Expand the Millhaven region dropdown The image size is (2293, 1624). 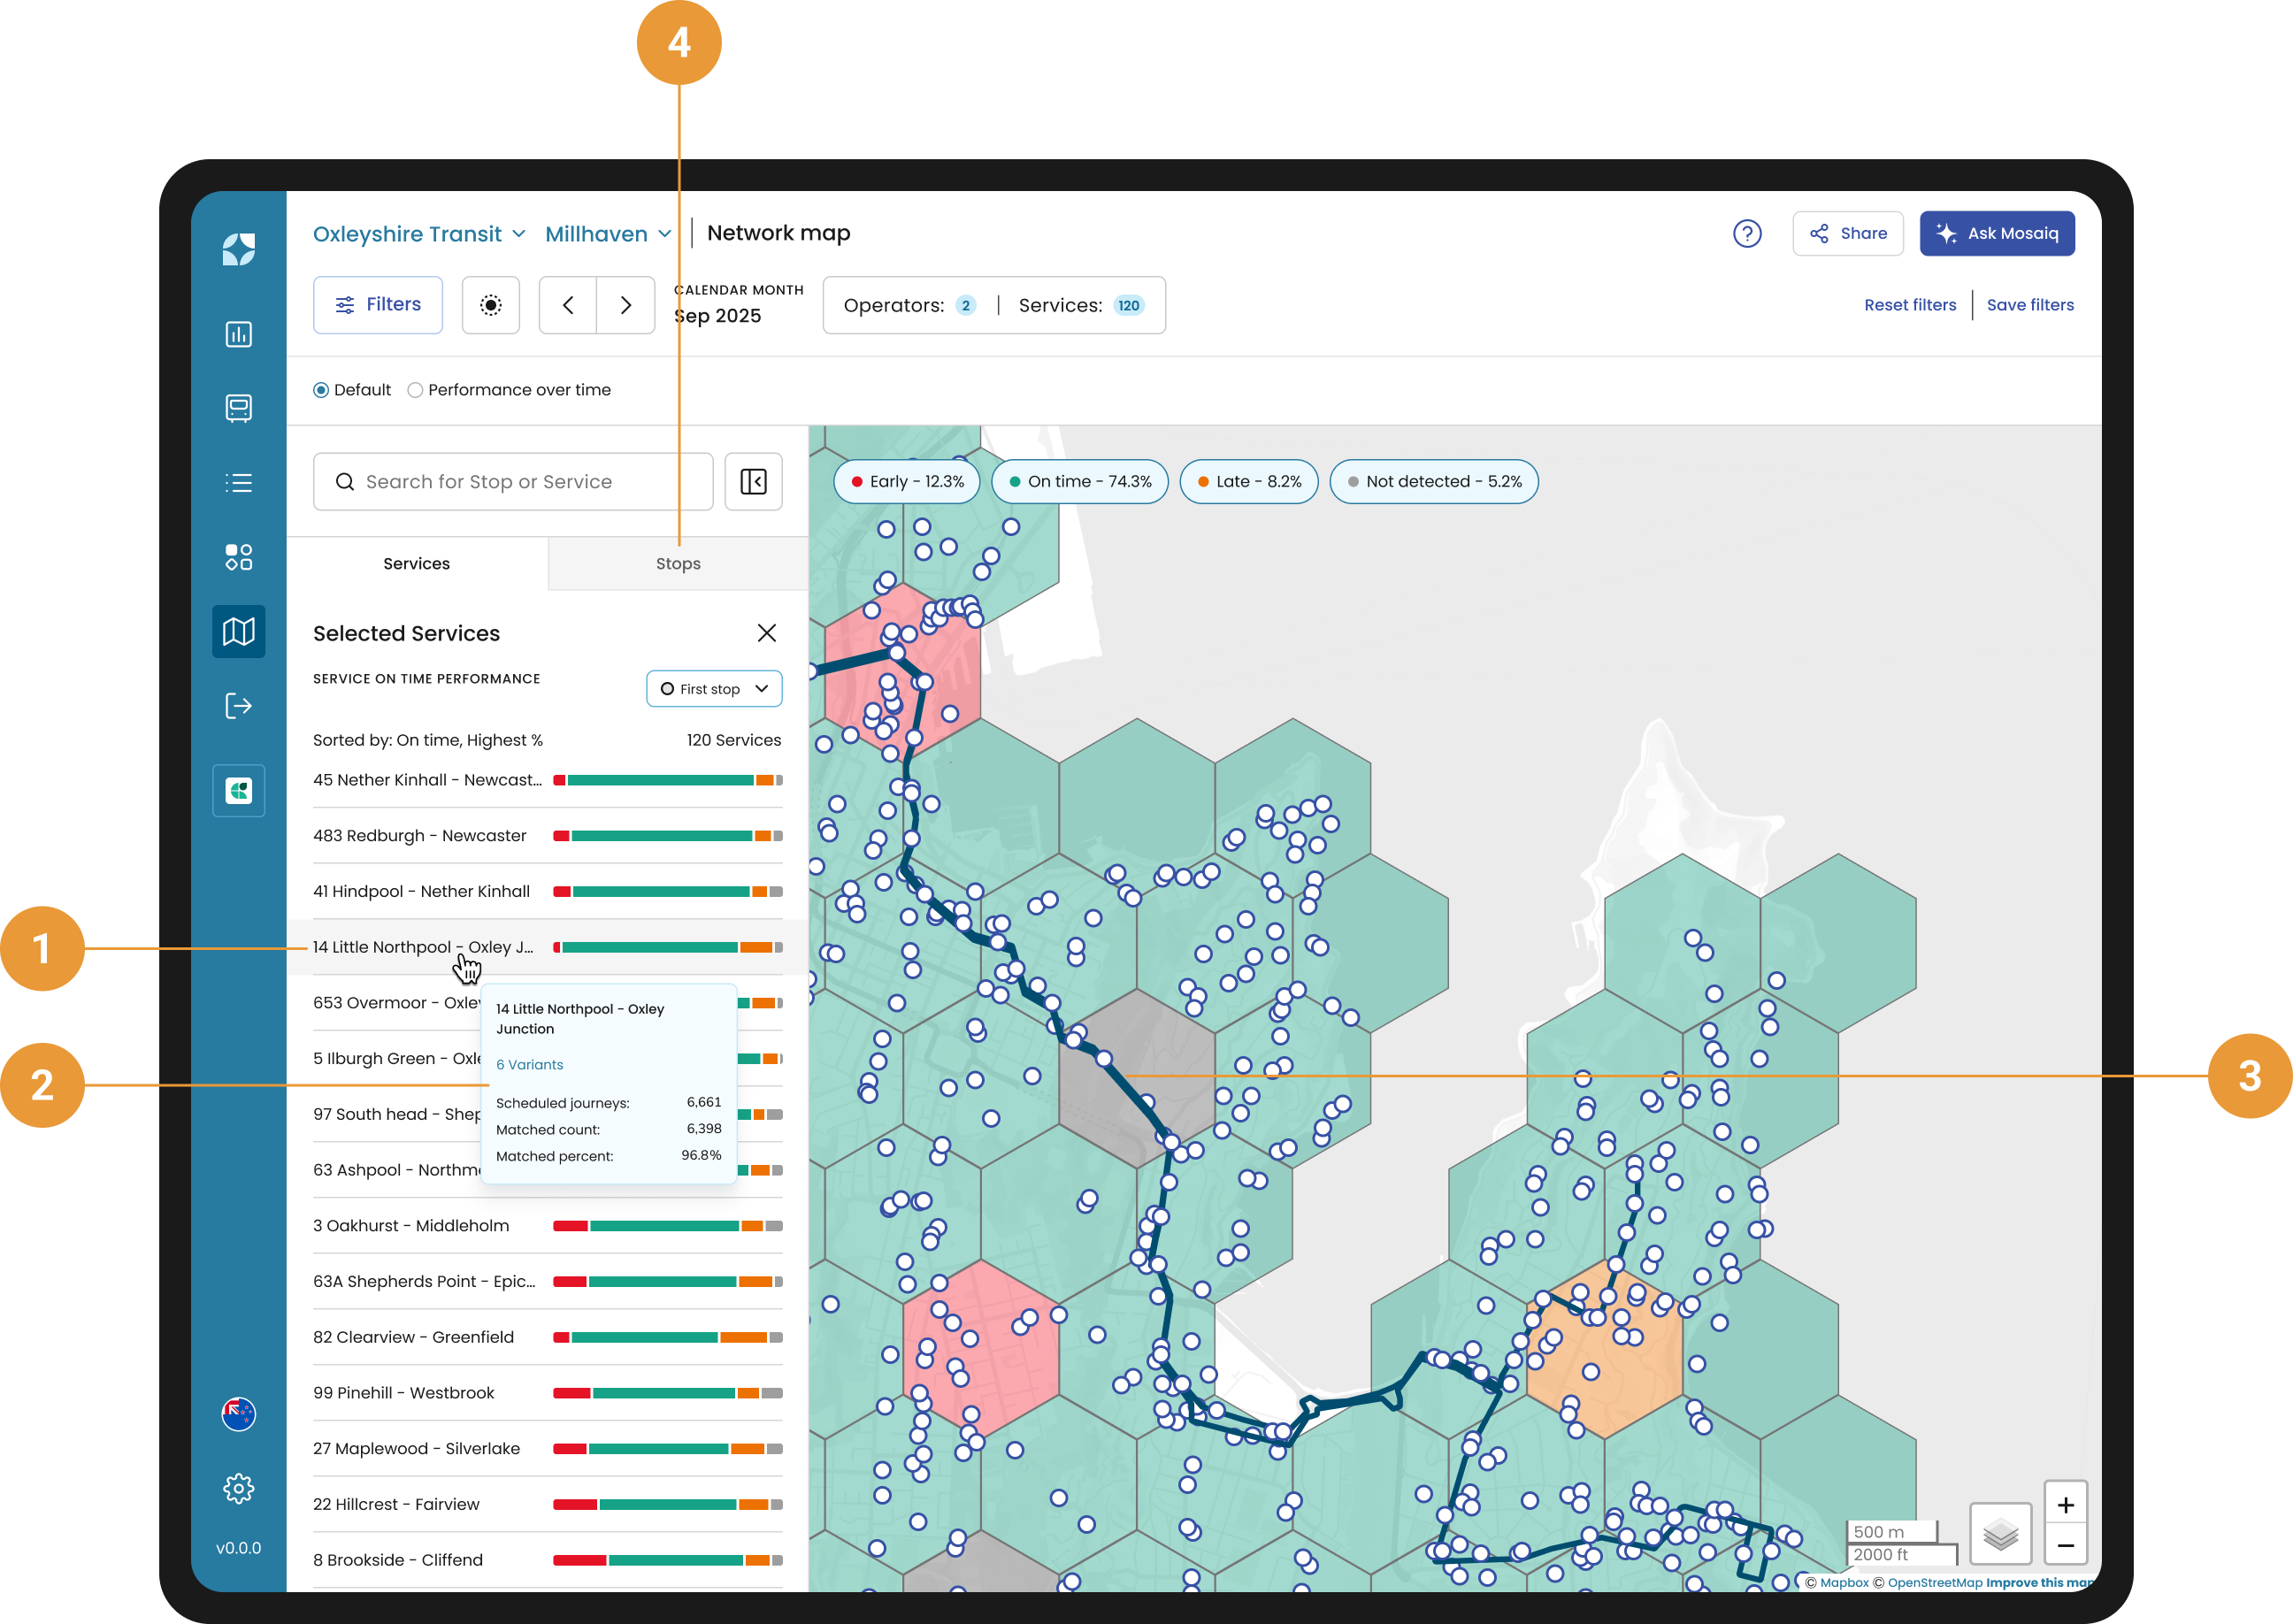608,234
